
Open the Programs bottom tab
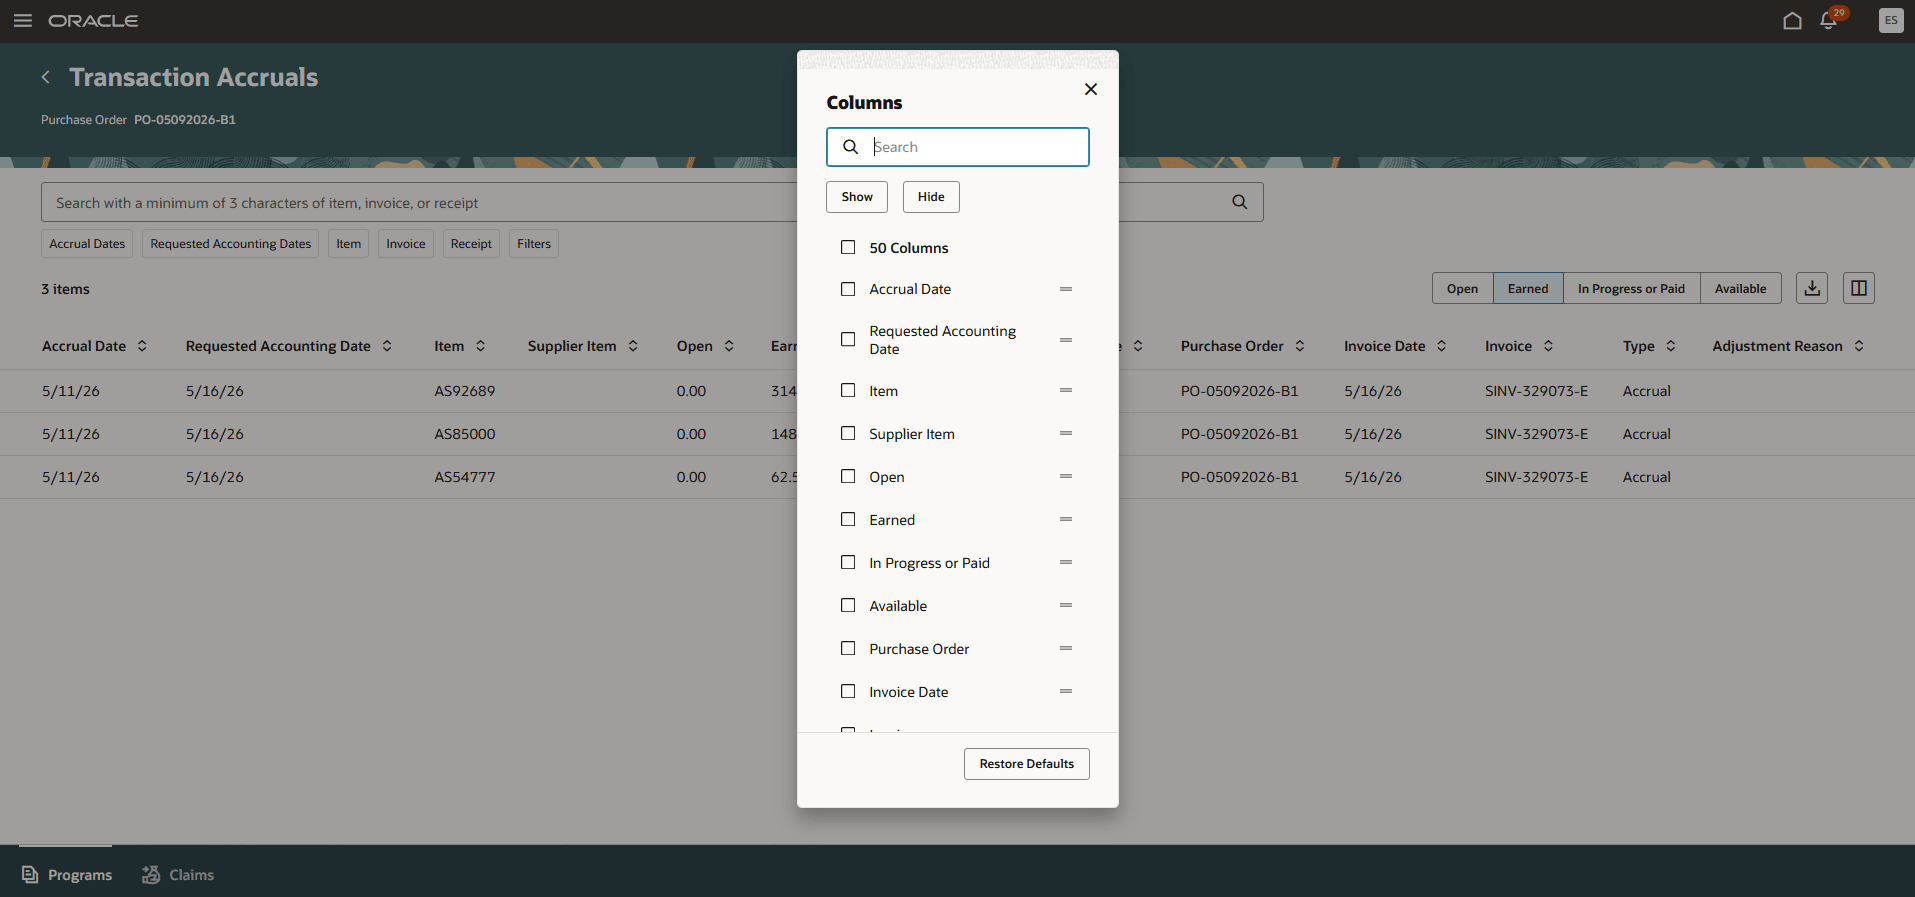(67, 875)
